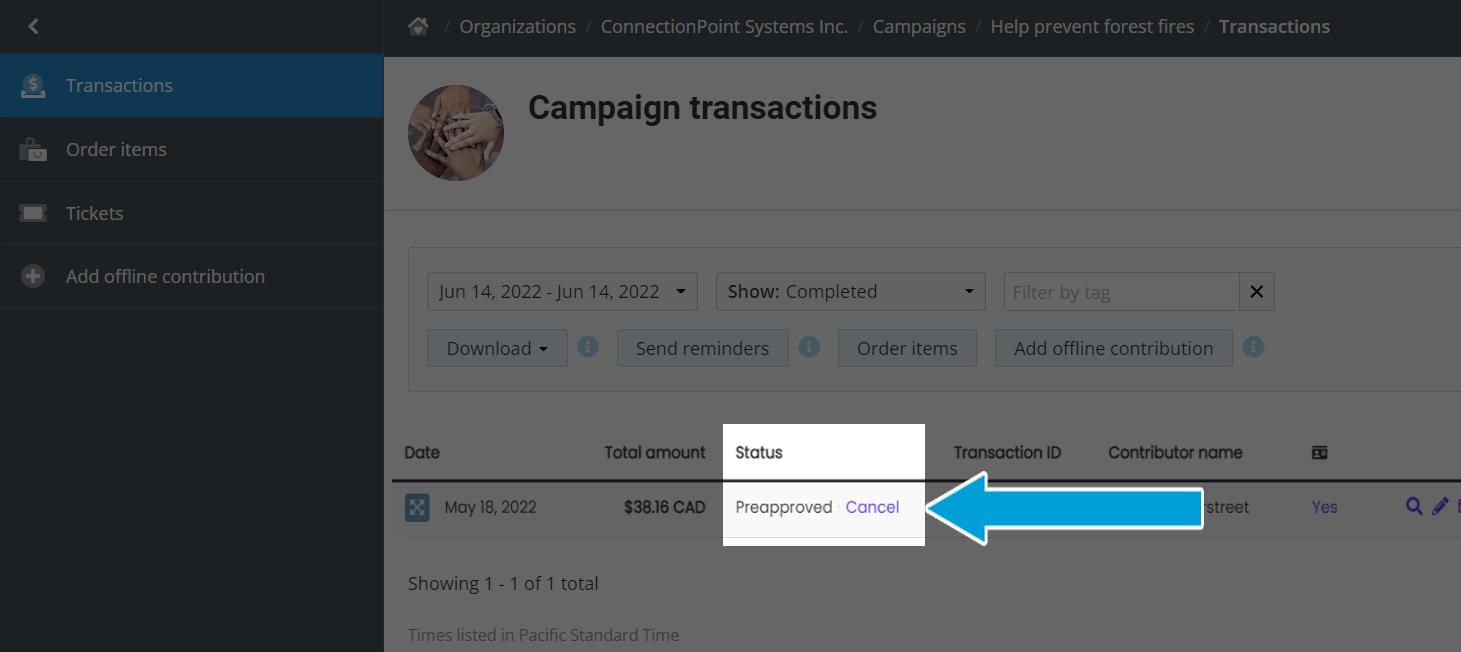
Task: Open Campaigns breadcrumb link
Action: pos(919,27)
